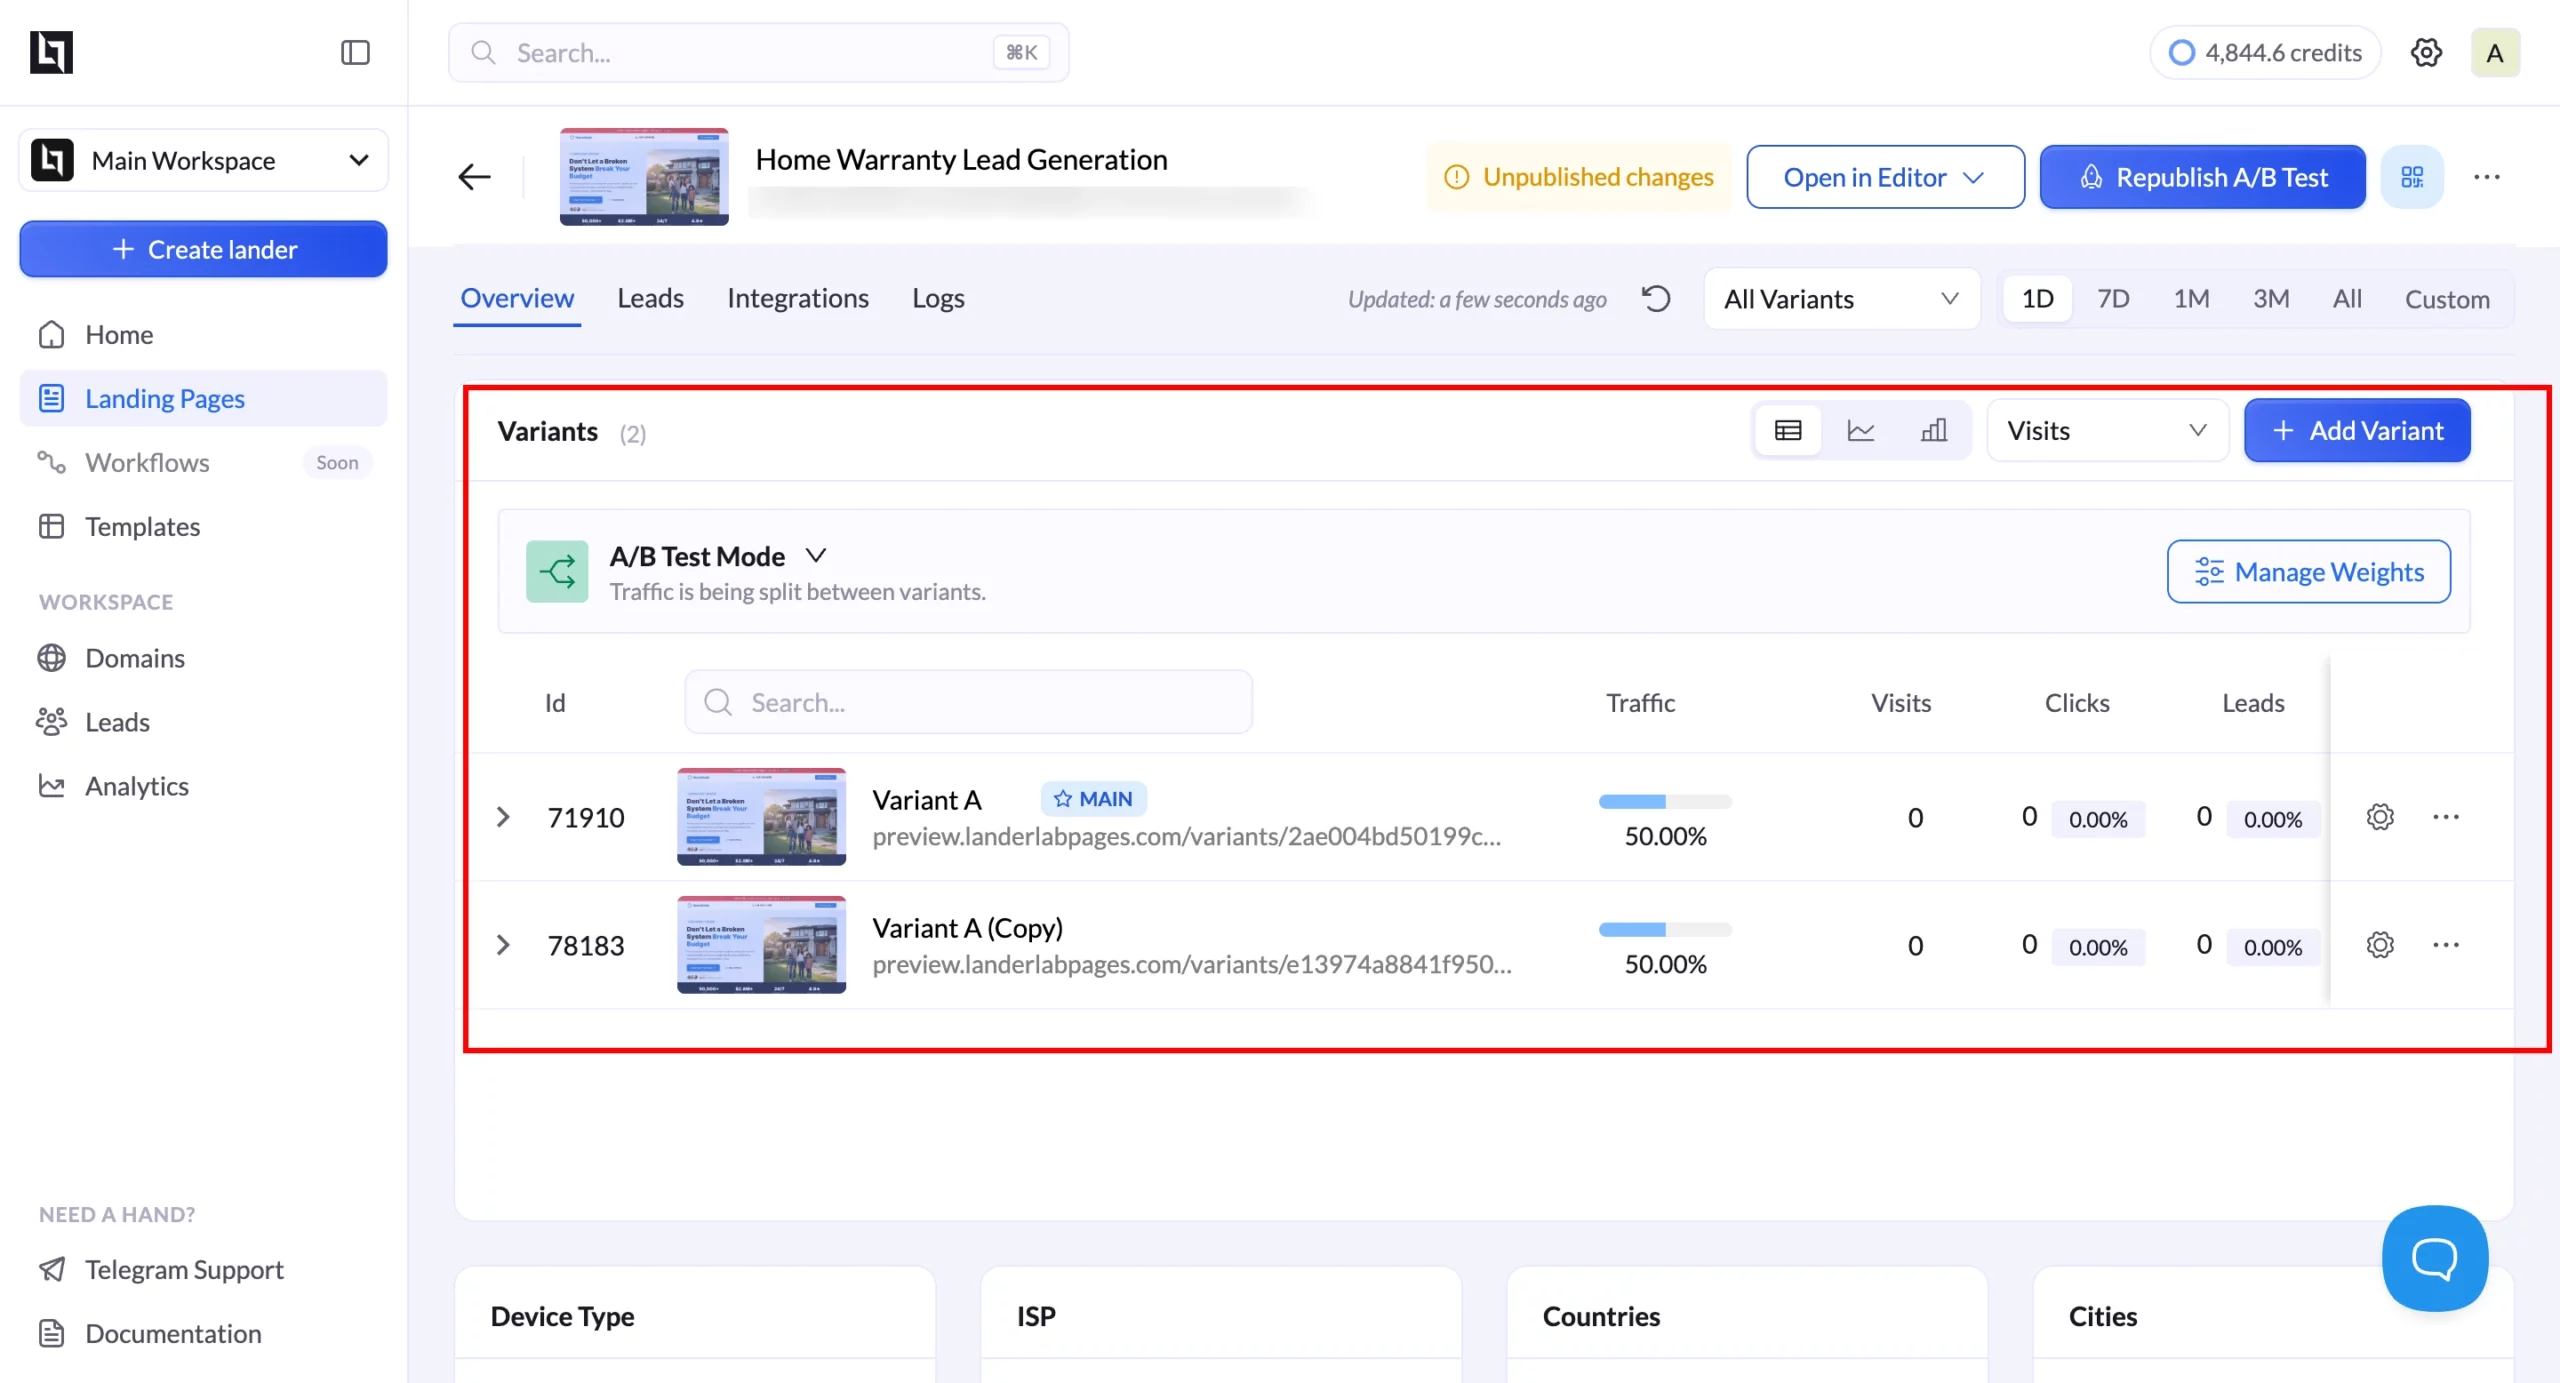The image size is (2560, 1383).
Task: Open the Main Workspace dropdown
Action: click(203, 160)
